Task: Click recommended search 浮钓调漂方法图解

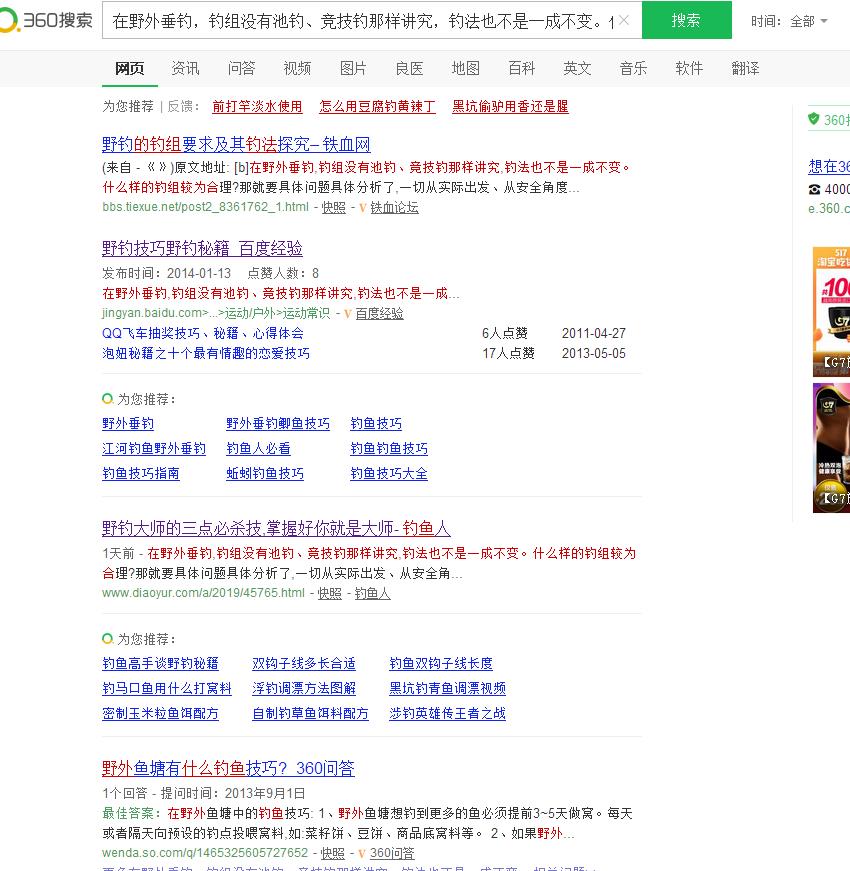Action: tap(304, 689)
